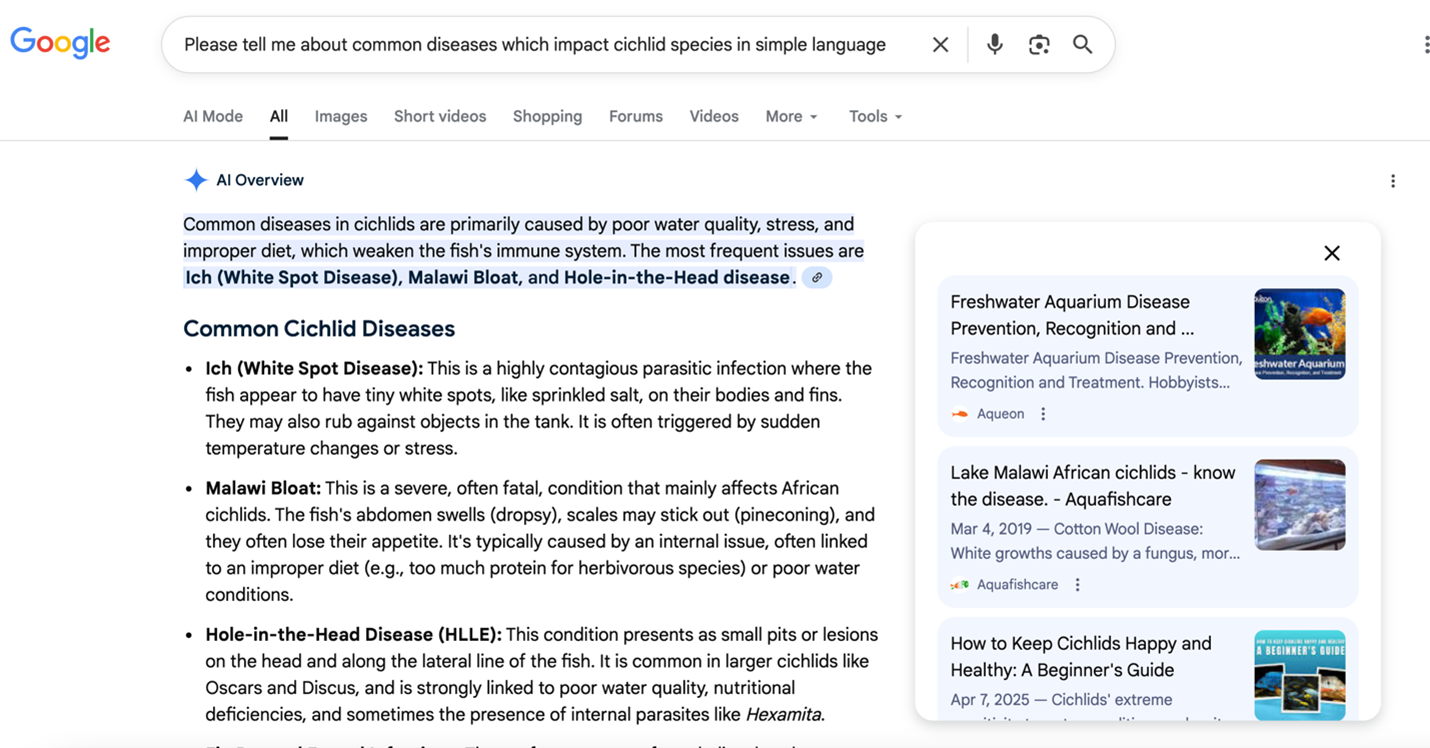Open the three-dot menu next to Aquafishcare

(x=1077, y=584)
